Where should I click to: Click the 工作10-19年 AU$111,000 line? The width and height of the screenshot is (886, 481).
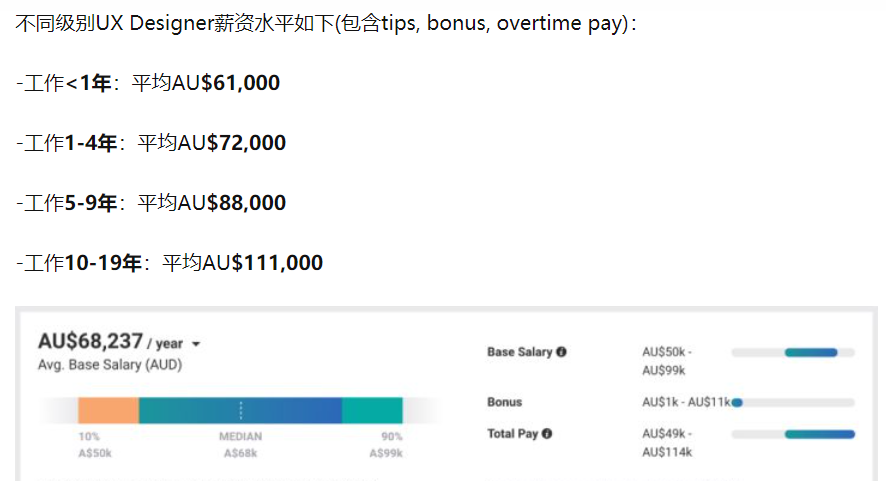pos(170,263)
